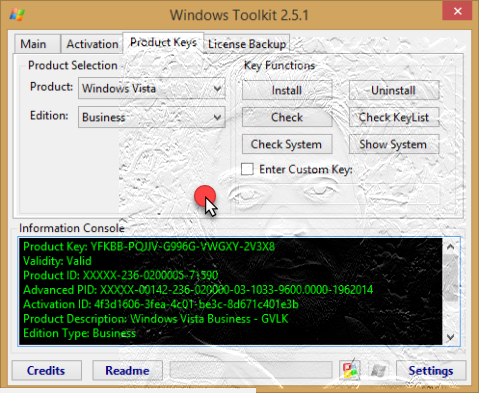Click the Check System button

[x=287, y=144]
